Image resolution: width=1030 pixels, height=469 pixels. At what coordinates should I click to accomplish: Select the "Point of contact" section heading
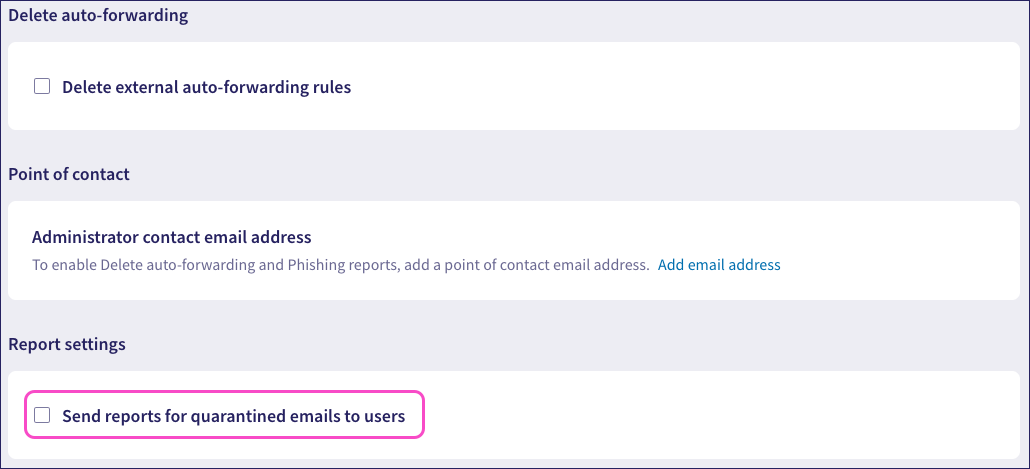pos(69,174)
